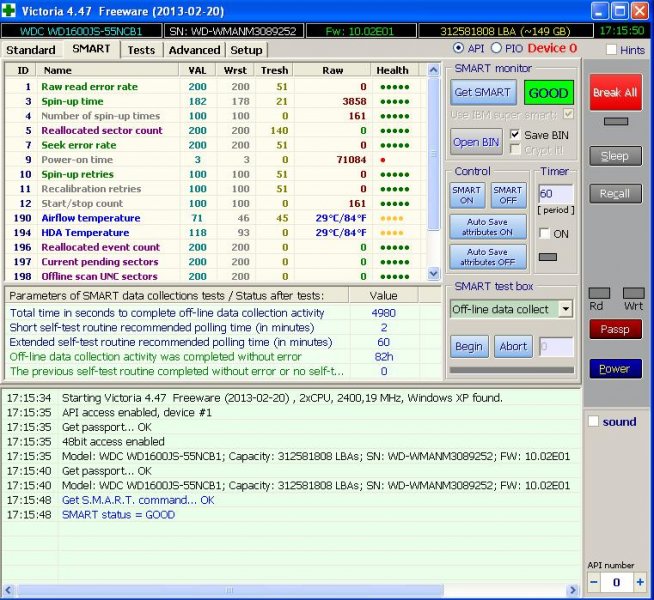The height and width of the screenshot is (600, 654).
Task: Put the drive to Sleep
Action: tap(615, 156)
